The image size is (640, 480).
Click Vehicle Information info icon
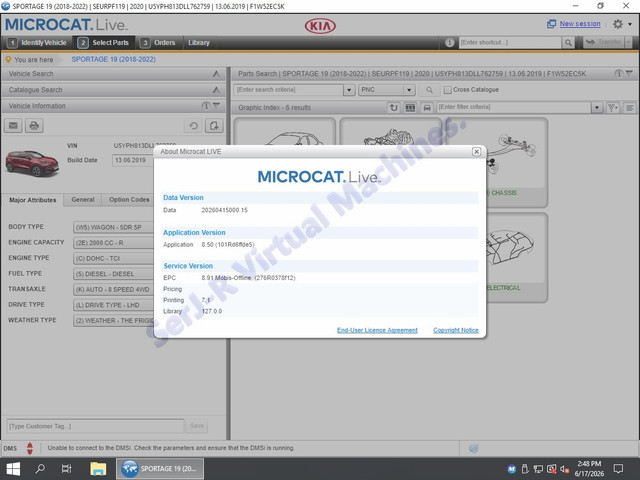[206, 106]
